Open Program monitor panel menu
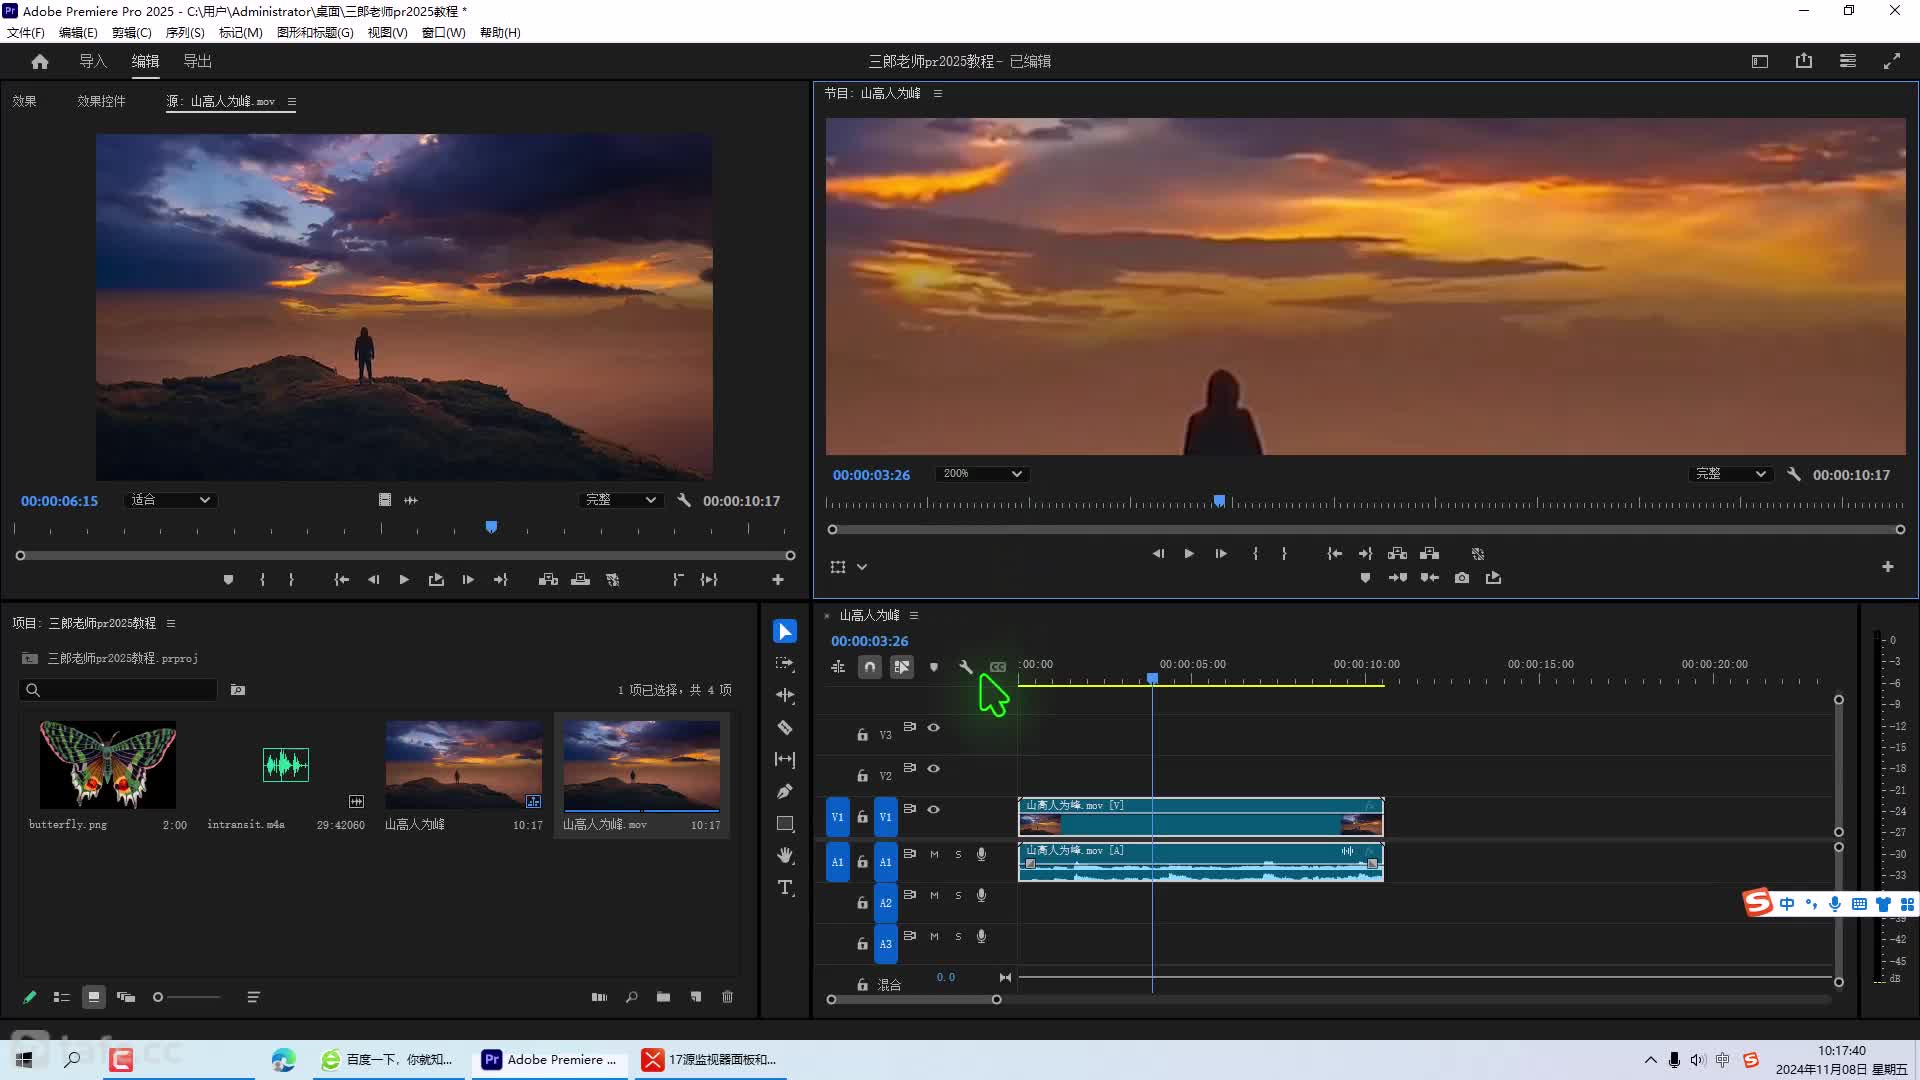The image size is (1920, 1080). [x=938, y=94]
